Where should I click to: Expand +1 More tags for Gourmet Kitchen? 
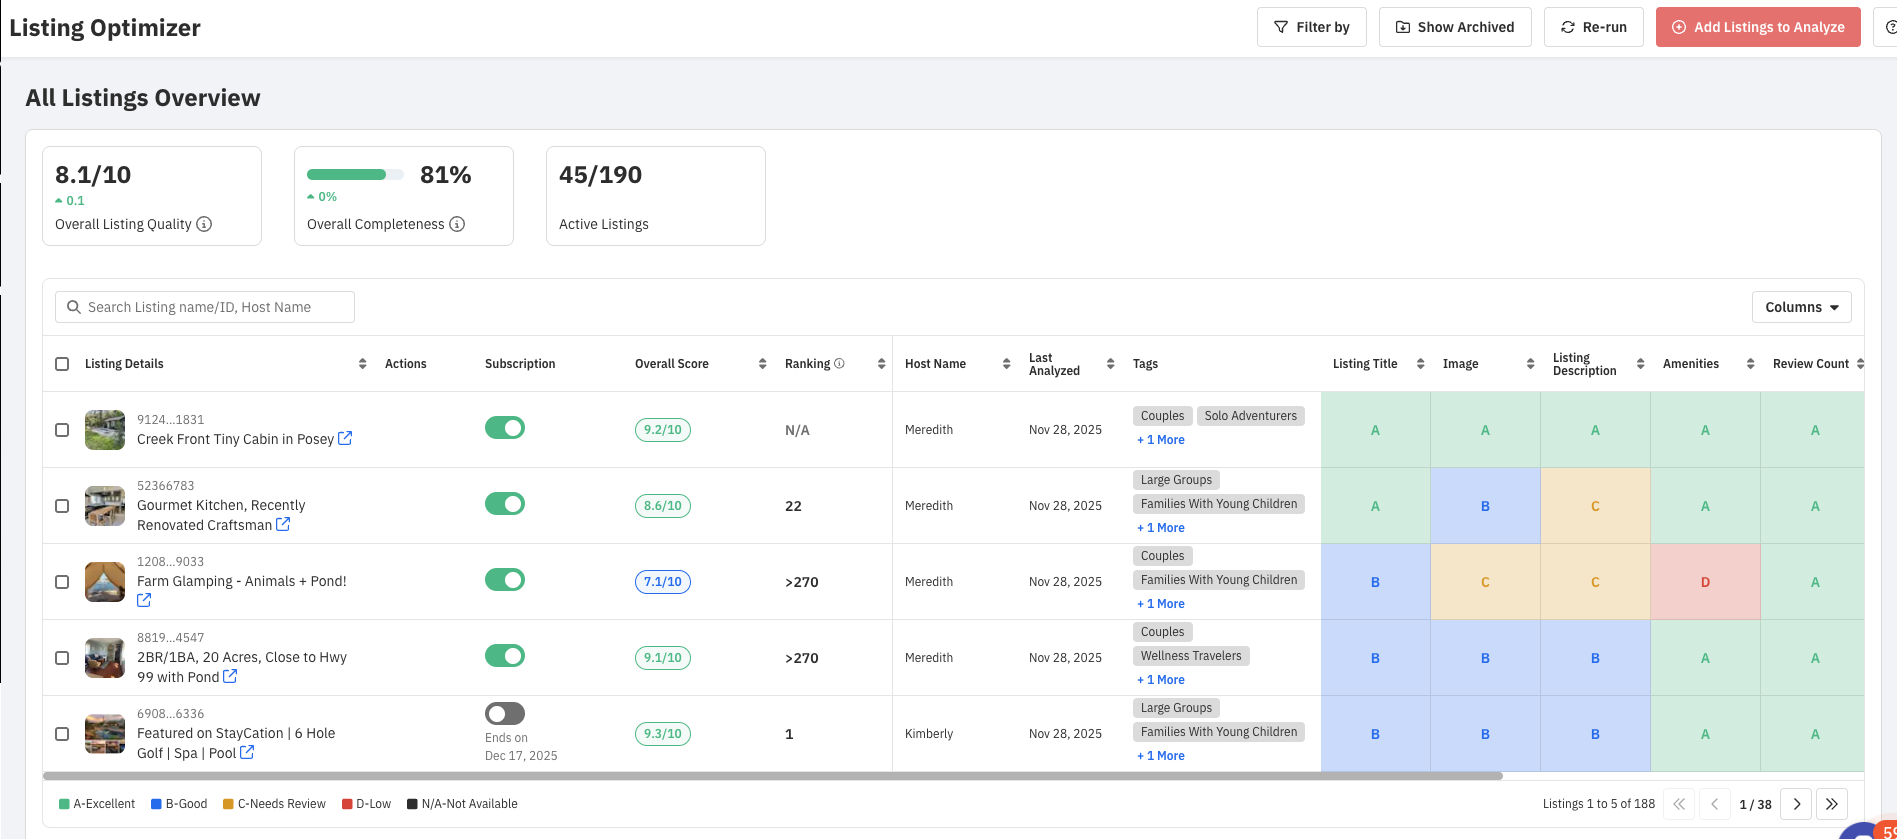1161,528
